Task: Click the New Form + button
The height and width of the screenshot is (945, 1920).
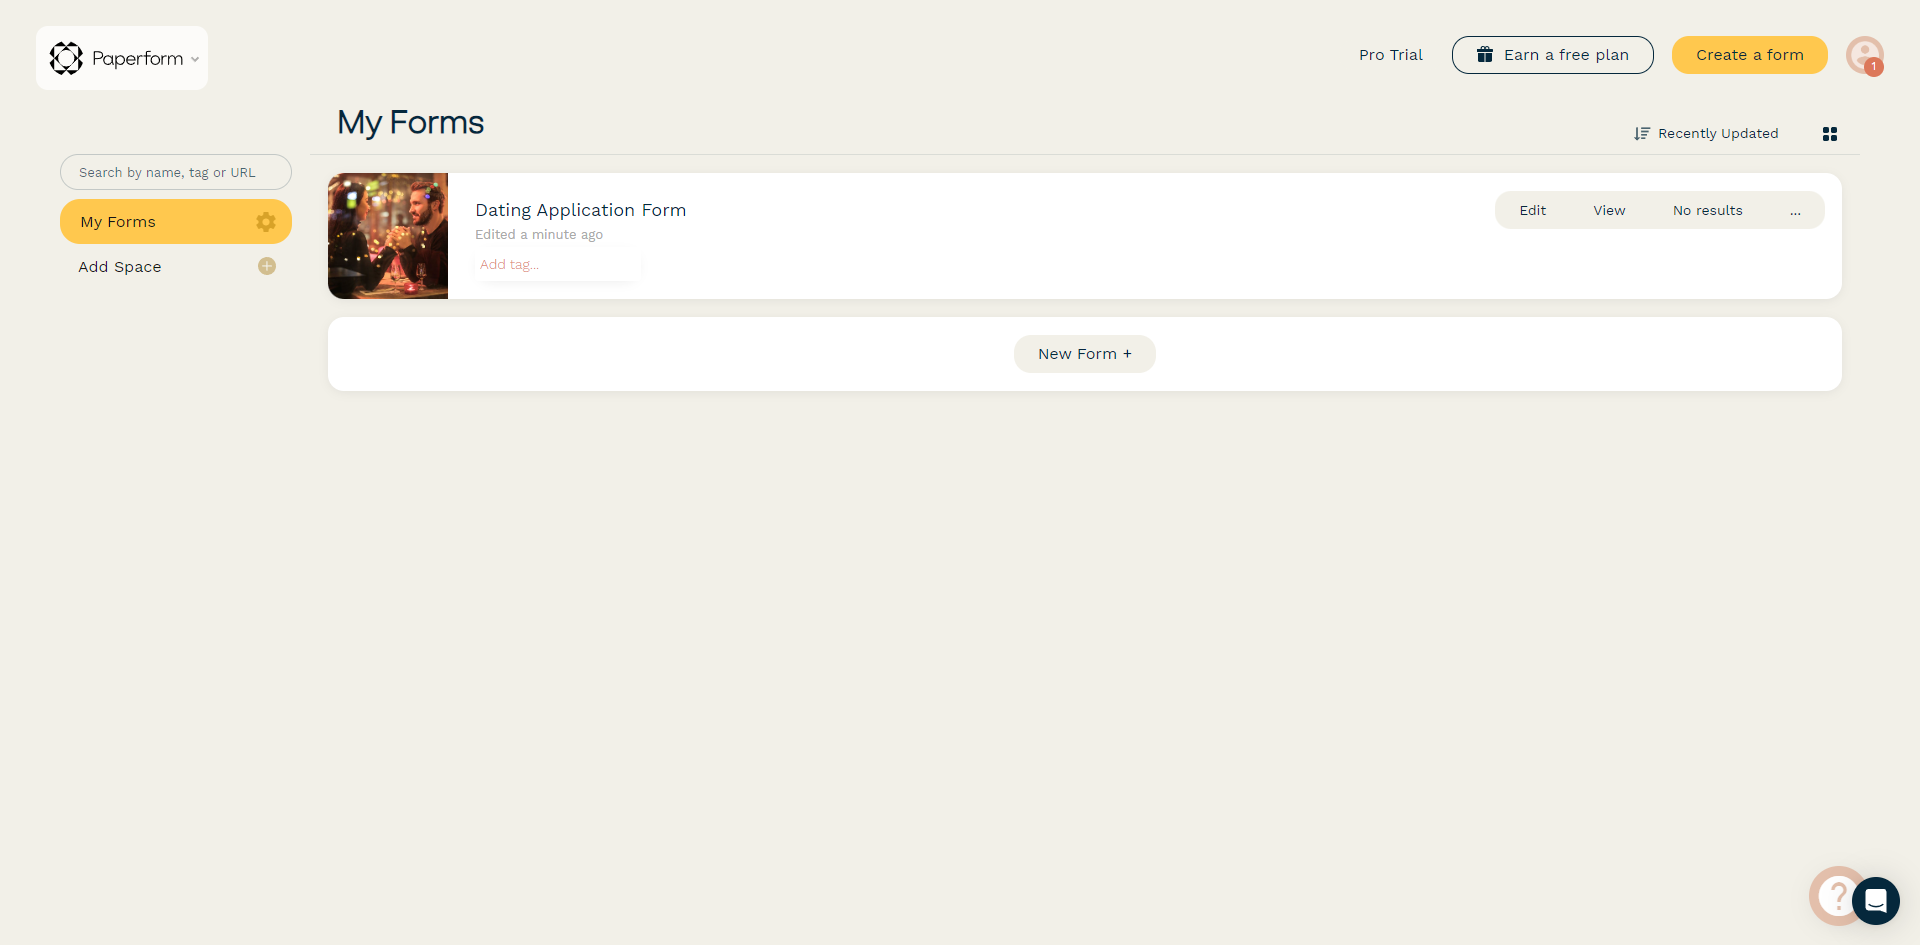Action: click(x=1084, y=354)
